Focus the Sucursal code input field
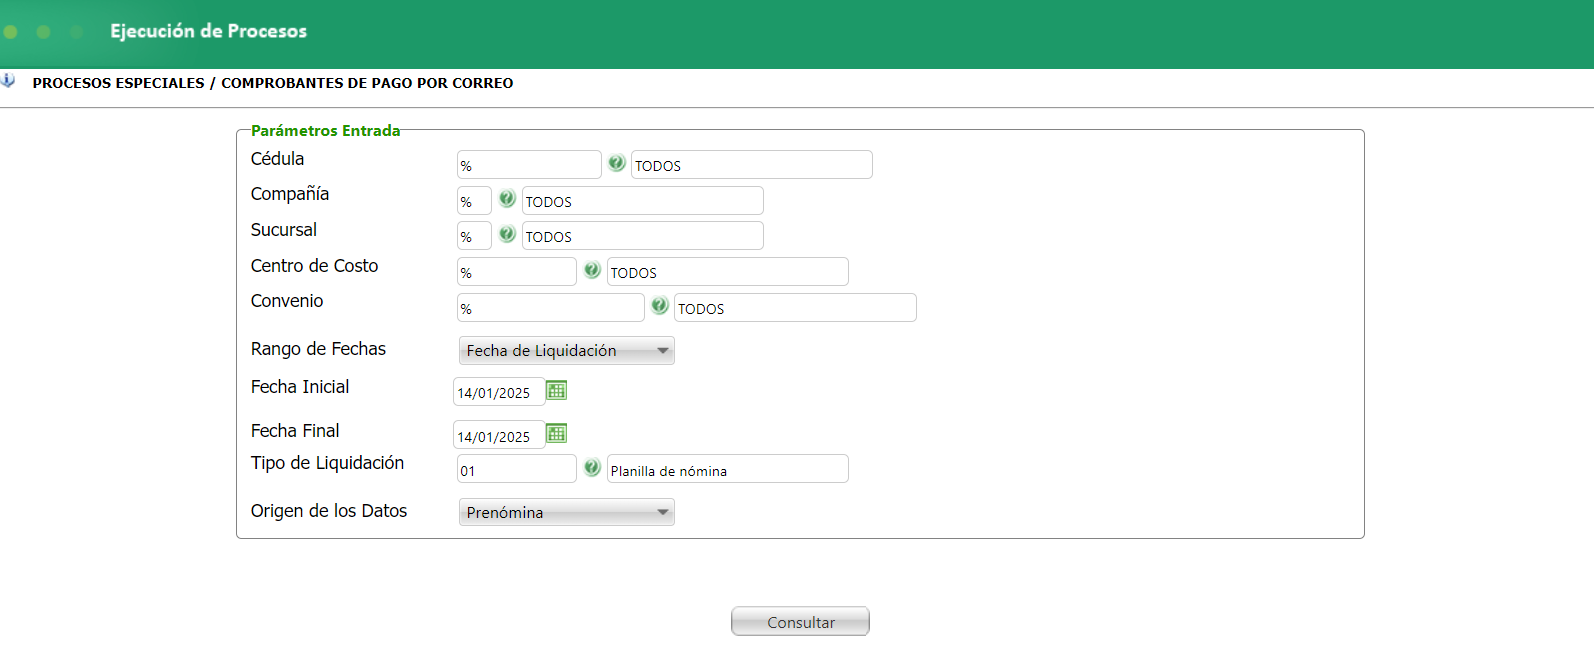Image resolution: width=1594 pixels, height=667 pixels. point(474,236)
